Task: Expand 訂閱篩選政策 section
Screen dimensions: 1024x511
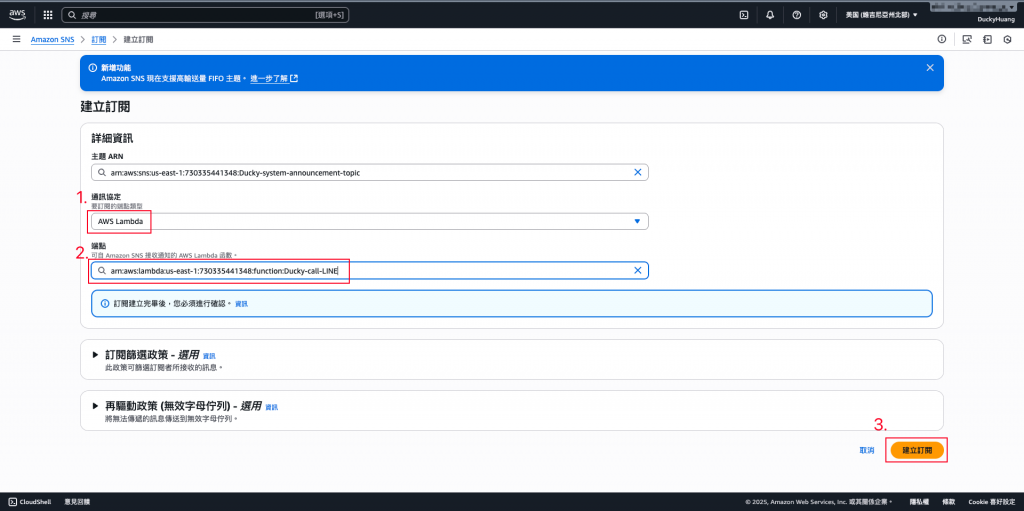Action: [x=97, y=355]
